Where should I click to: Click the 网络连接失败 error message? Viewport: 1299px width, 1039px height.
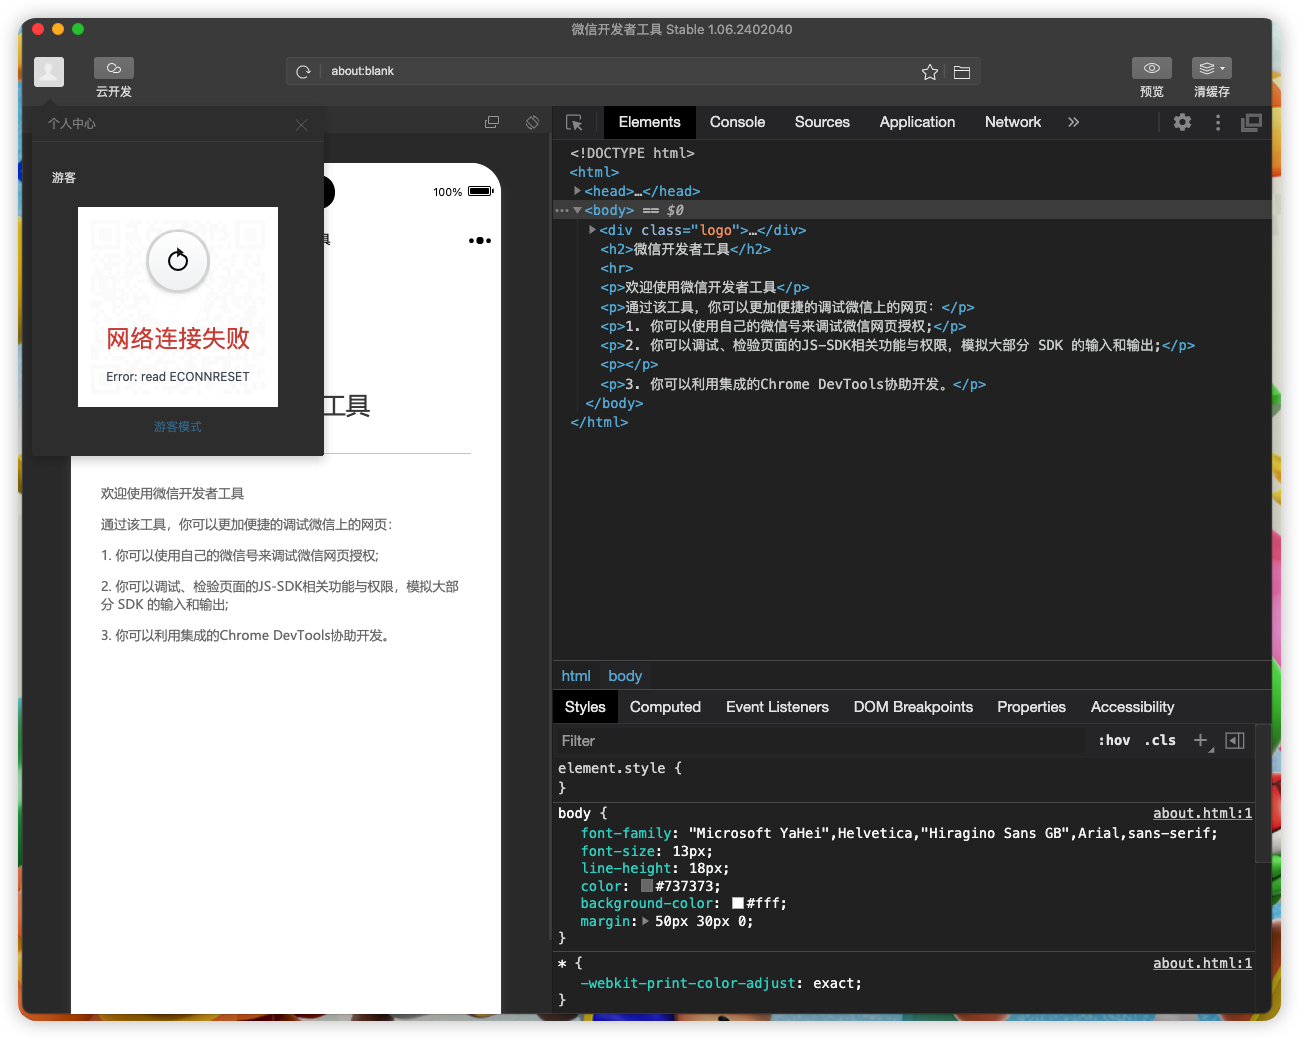178,339
